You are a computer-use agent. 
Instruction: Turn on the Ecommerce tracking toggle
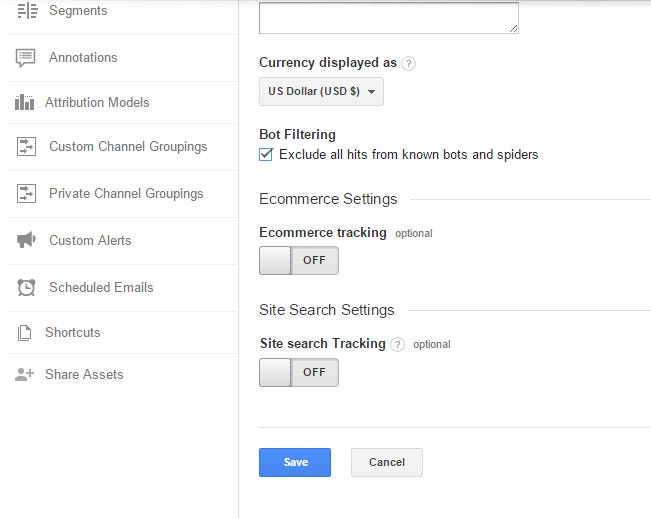click(x=298, y=261)
